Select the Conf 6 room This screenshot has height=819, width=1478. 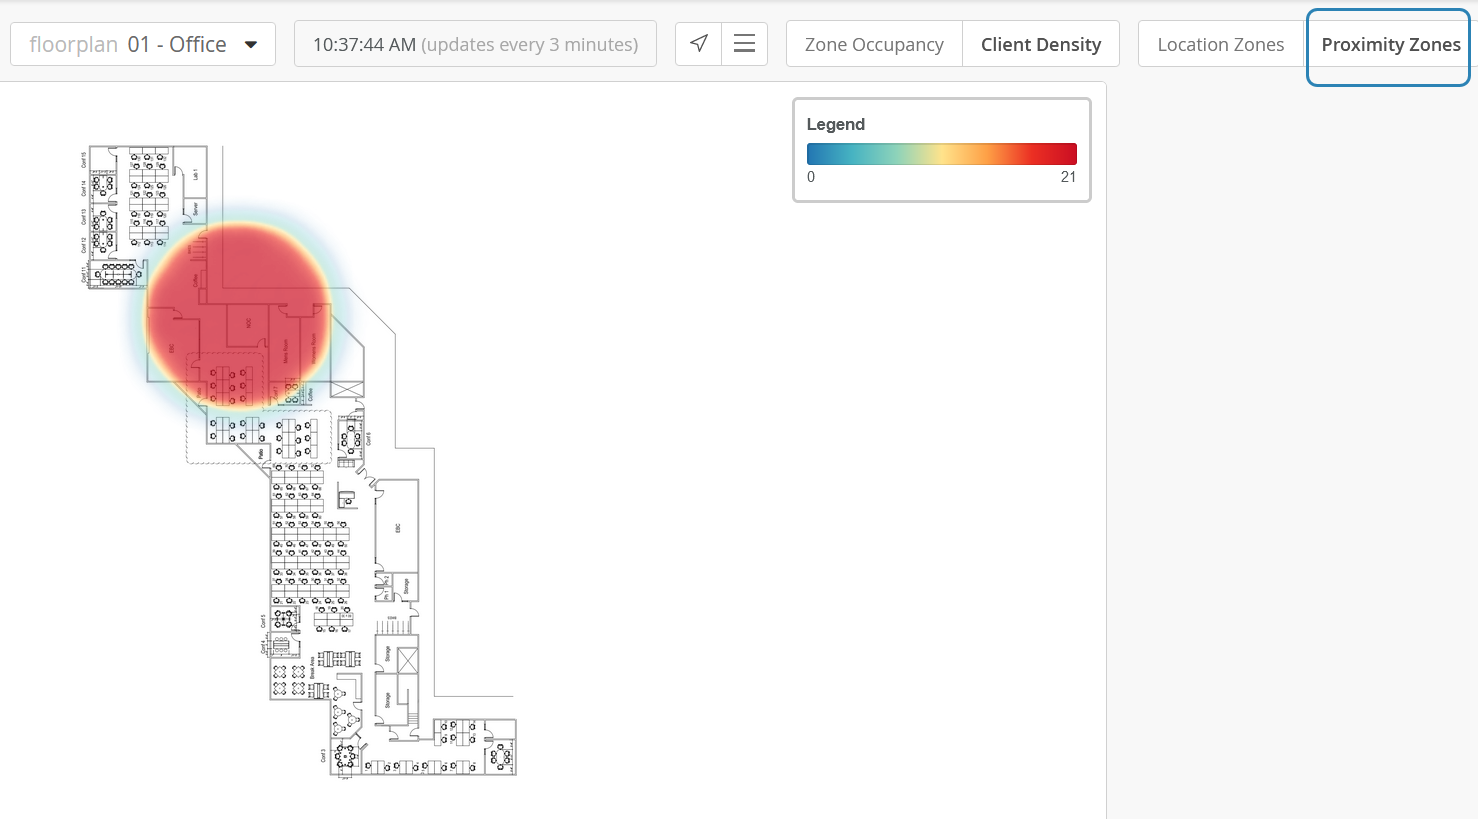352,437
